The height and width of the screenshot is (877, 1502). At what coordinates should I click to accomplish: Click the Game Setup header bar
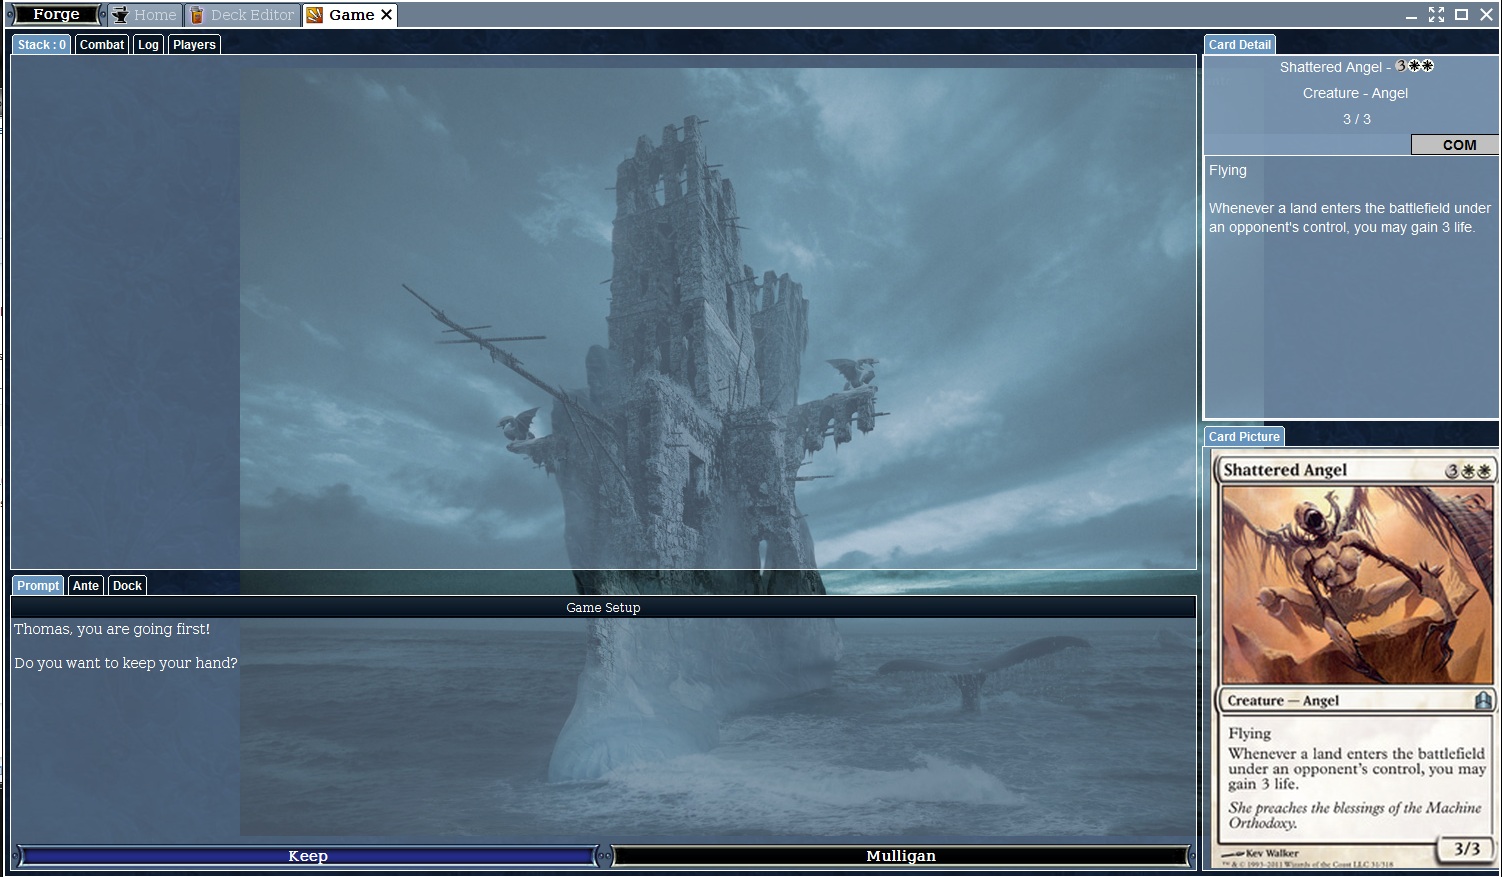pyautogui.click(x=603, y=607)
